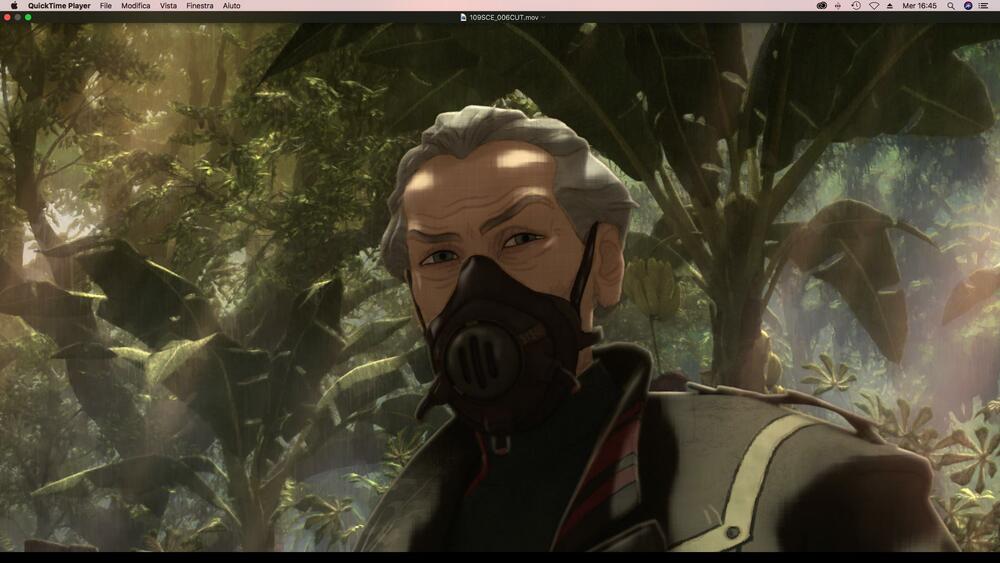Open the Modifica menu

(136, 6)
